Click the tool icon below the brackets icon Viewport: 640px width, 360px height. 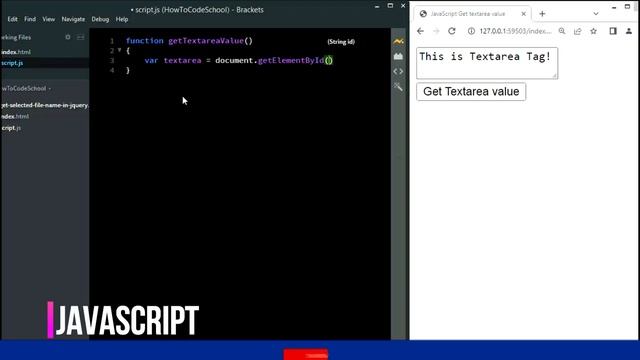pos(398,87)
